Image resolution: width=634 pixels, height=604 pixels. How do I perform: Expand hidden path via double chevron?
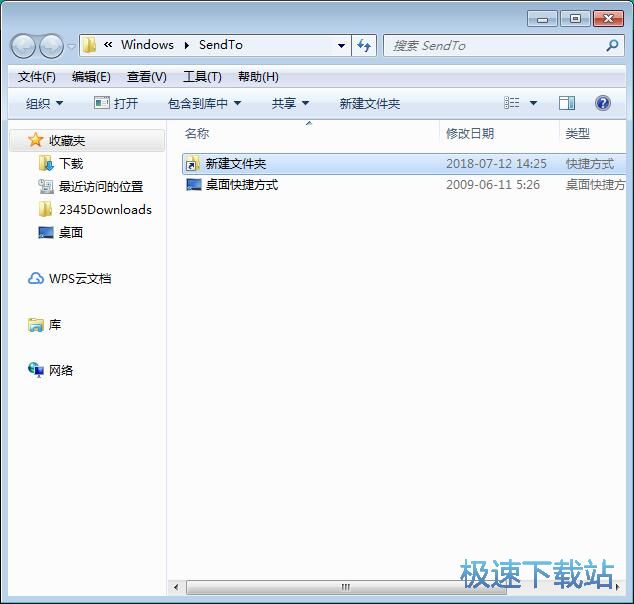108,44
